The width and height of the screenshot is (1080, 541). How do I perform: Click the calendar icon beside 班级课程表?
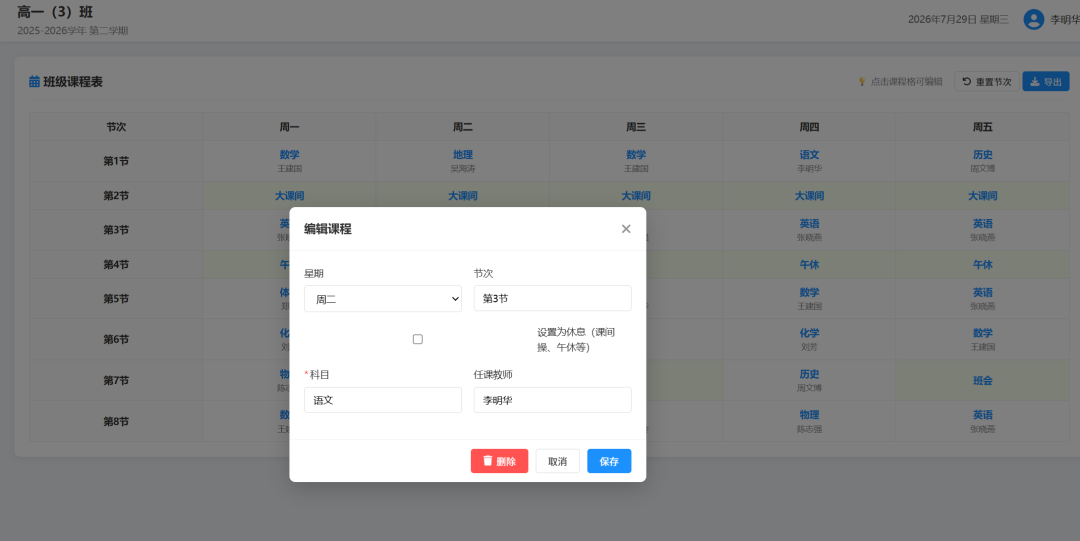pyautogui.click(x=34, y=81)
